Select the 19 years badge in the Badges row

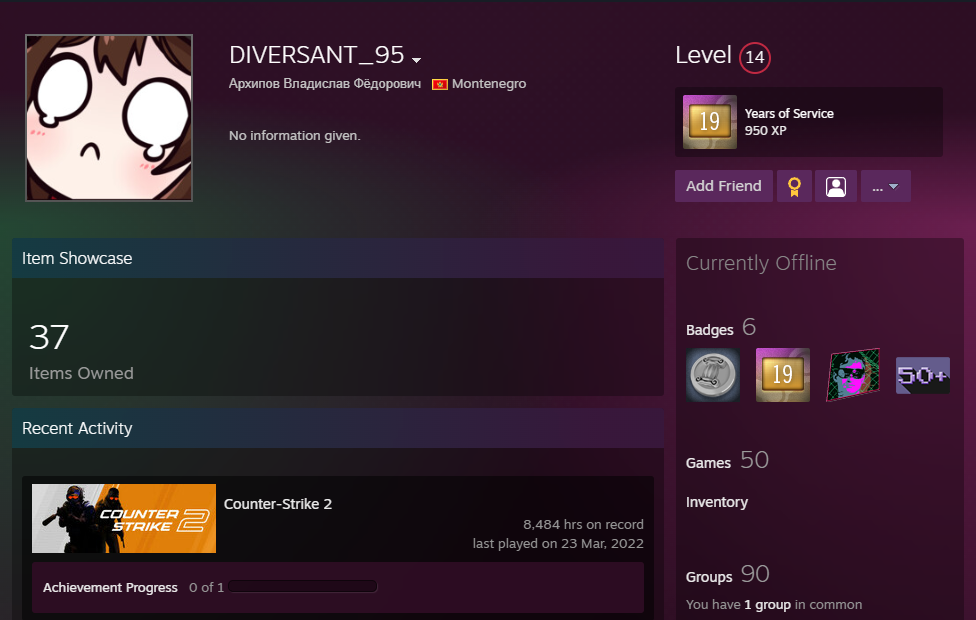point(782,375)
